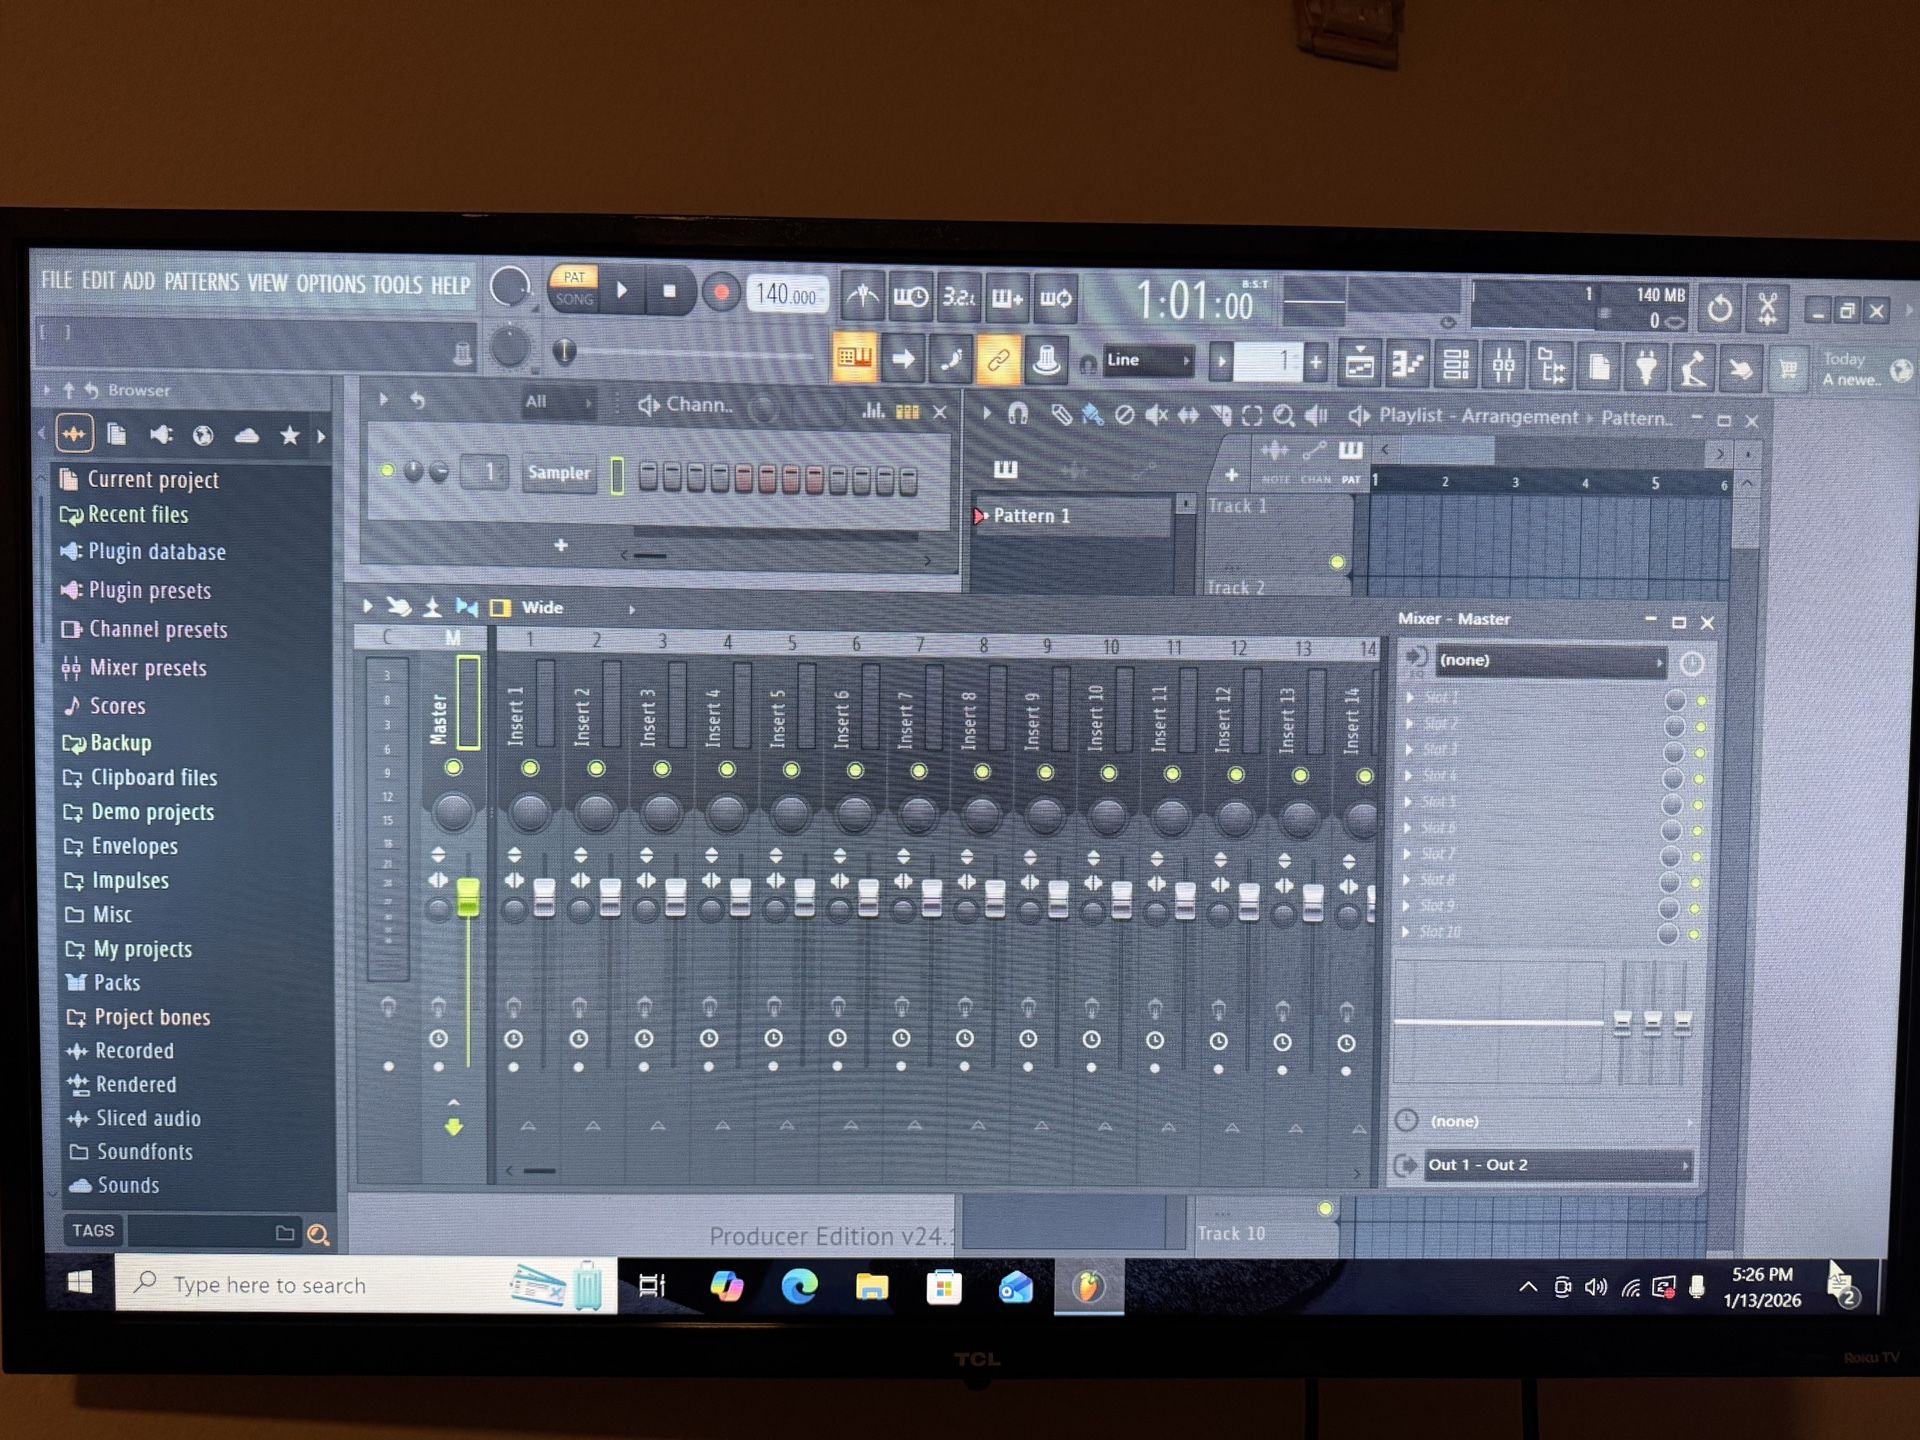Click the Sampler channel button
This screenshot has width=1920, height=1440.
click(558, 473)
